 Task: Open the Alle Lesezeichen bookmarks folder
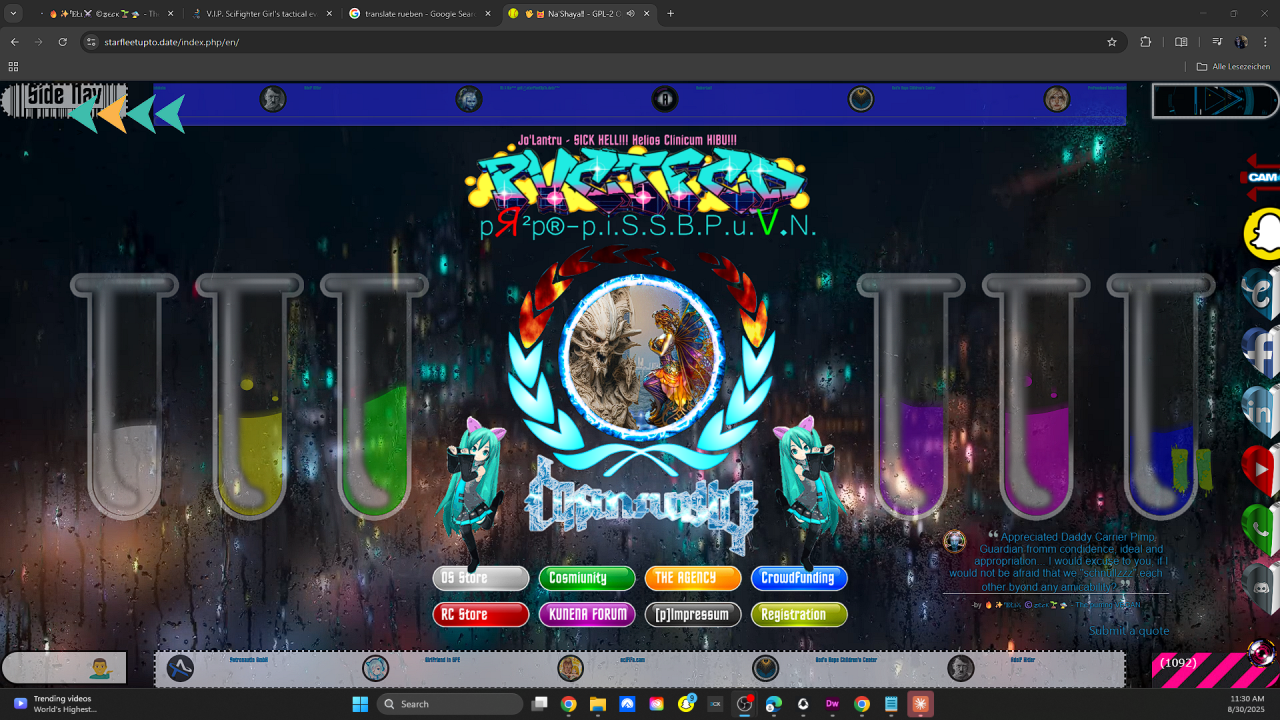tap(1233, 67)
